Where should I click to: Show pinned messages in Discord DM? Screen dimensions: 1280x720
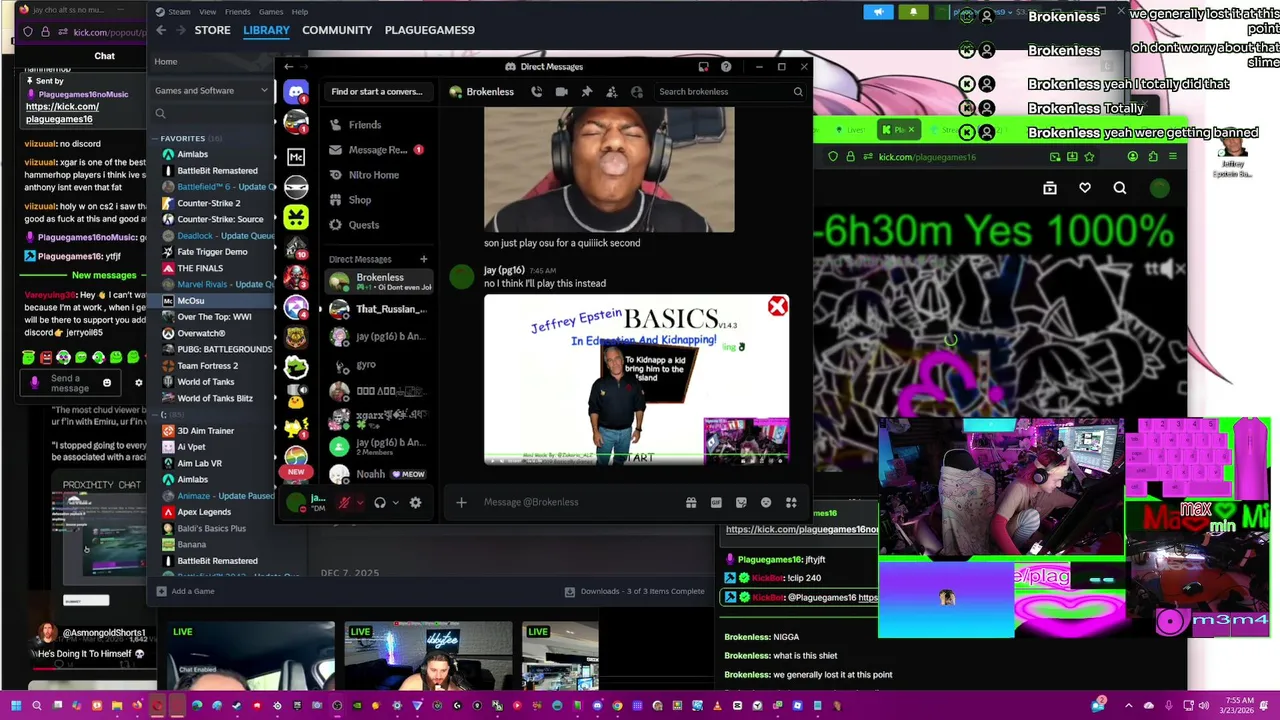(586, 92)
